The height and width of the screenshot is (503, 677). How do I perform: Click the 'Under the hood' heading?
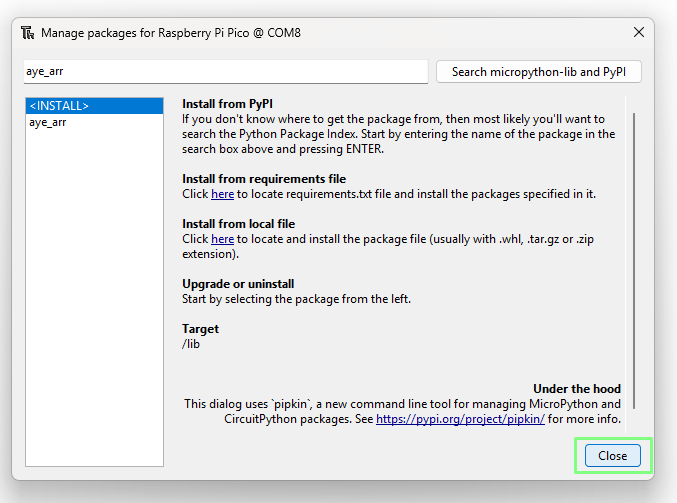click(x=577, y=389)
